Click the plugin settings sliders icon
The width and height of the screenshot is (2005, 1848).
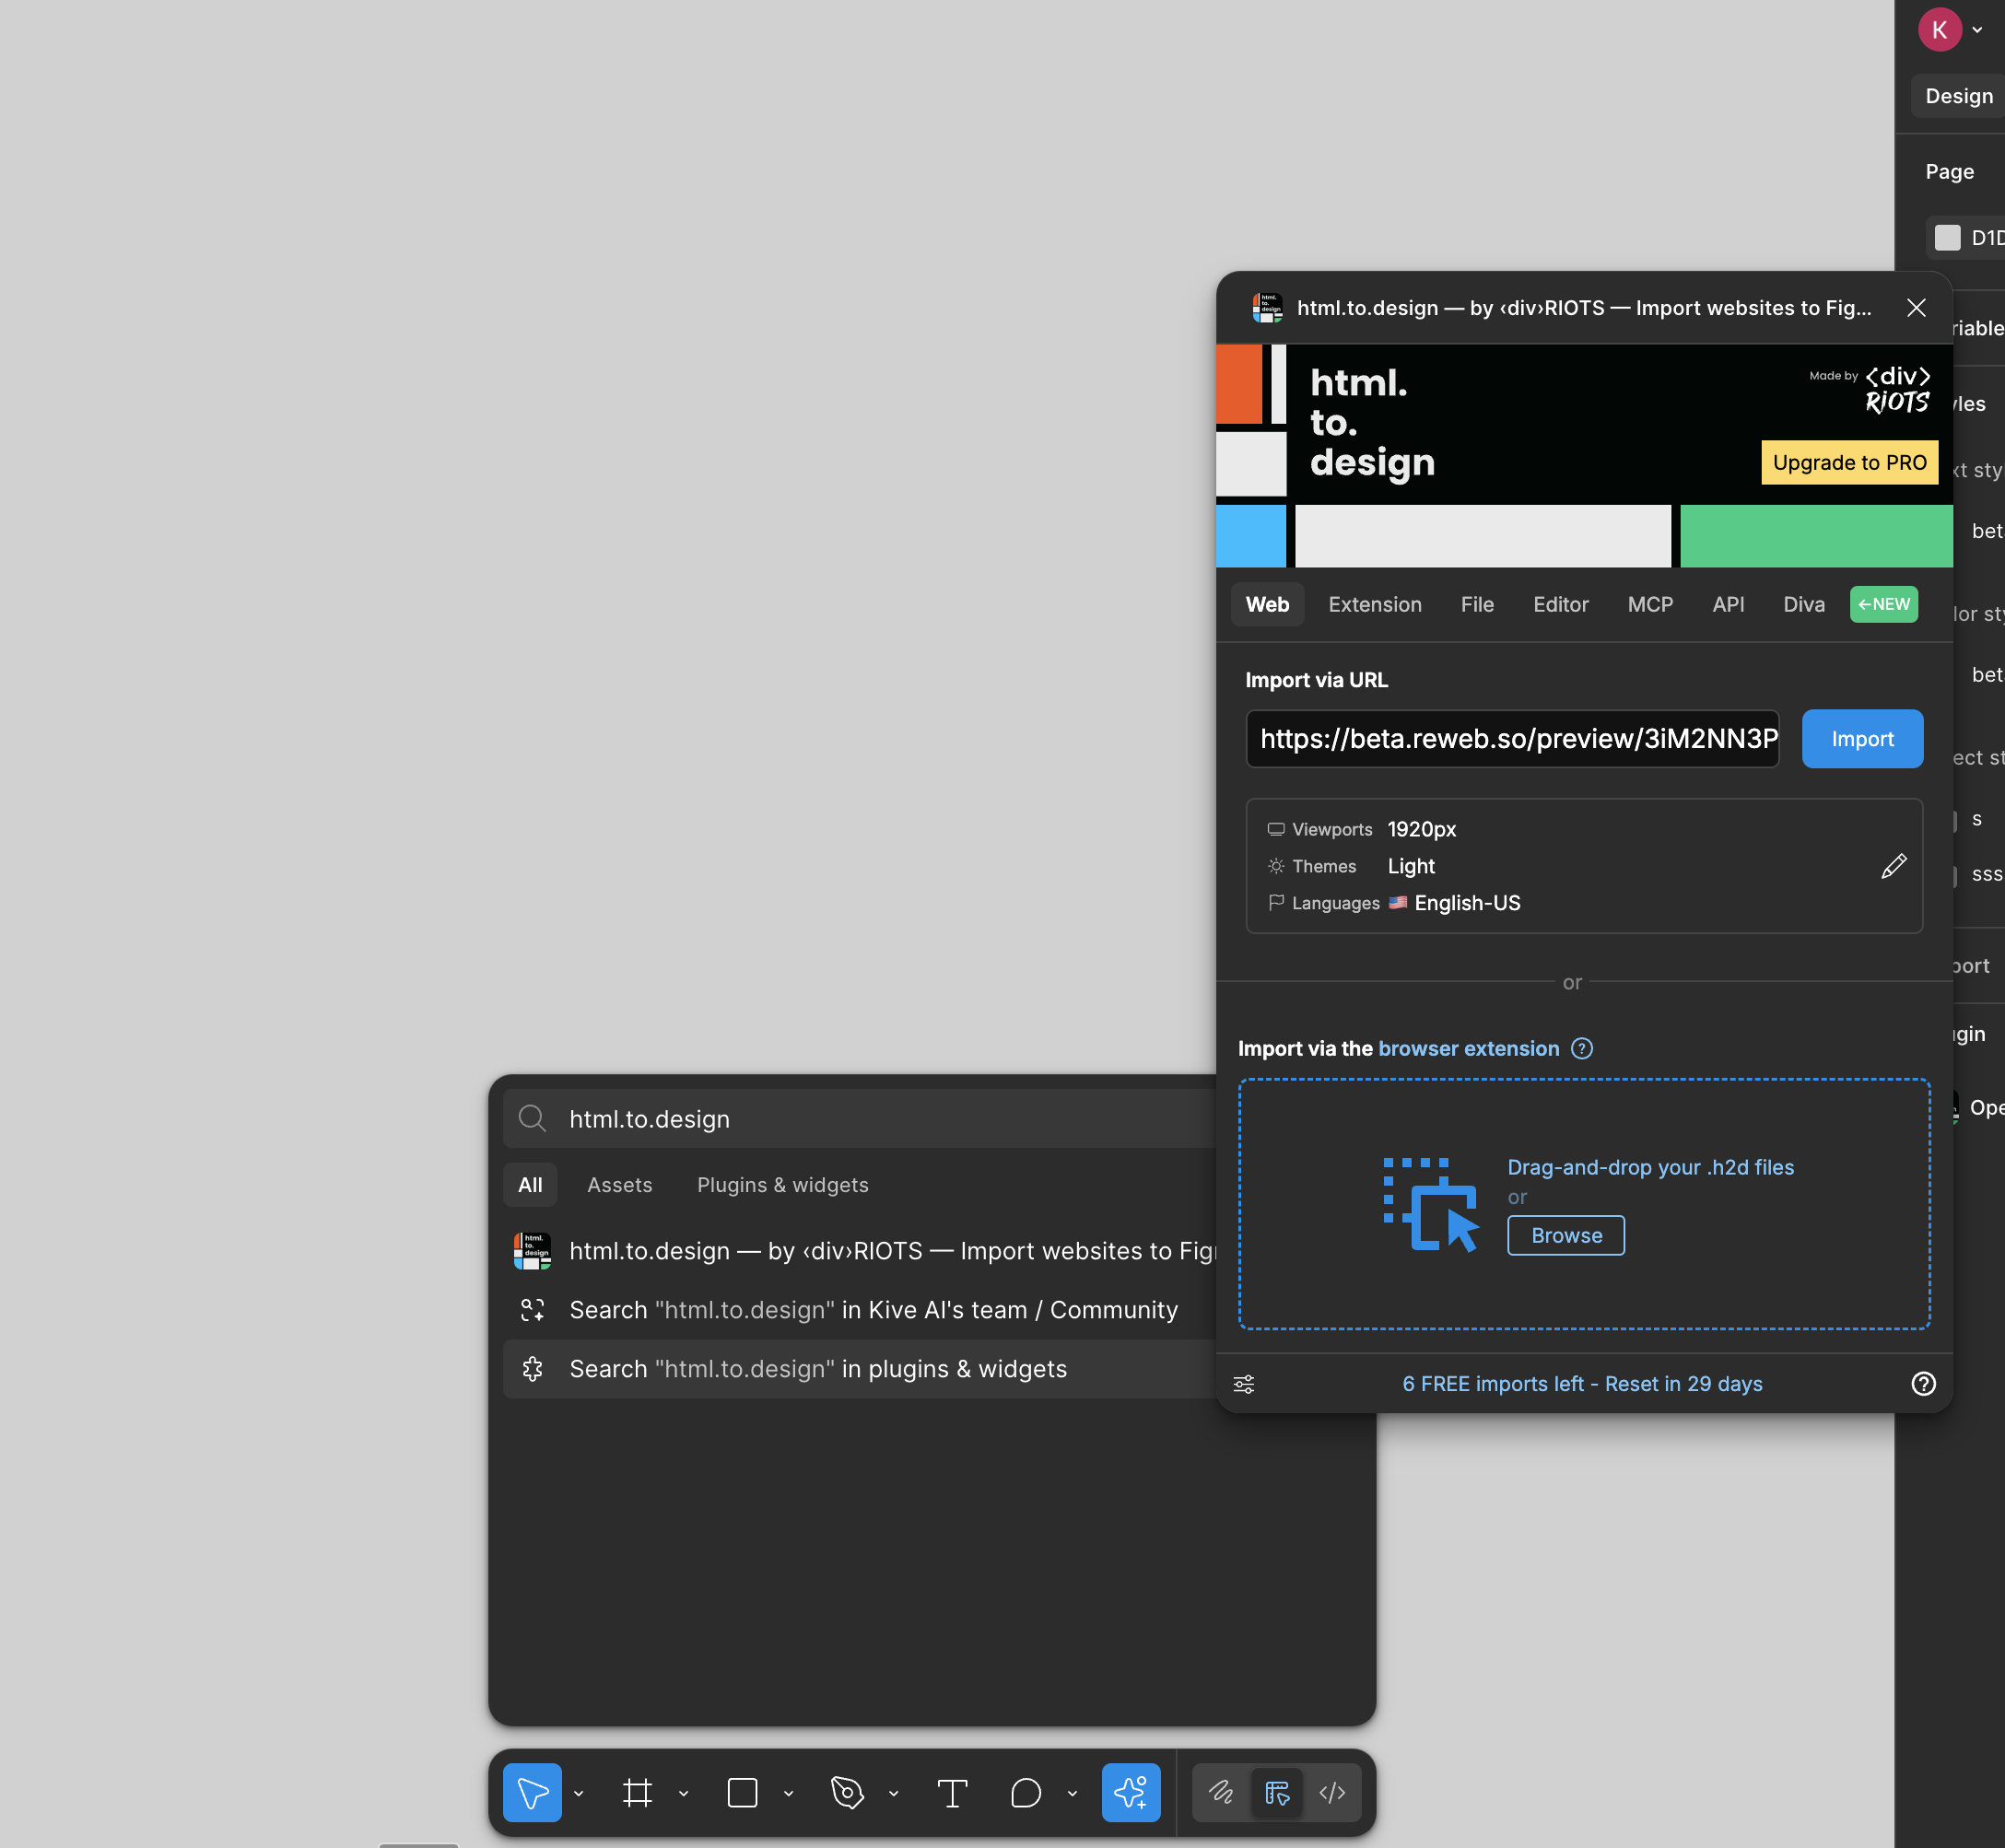click(1243, 1384)
